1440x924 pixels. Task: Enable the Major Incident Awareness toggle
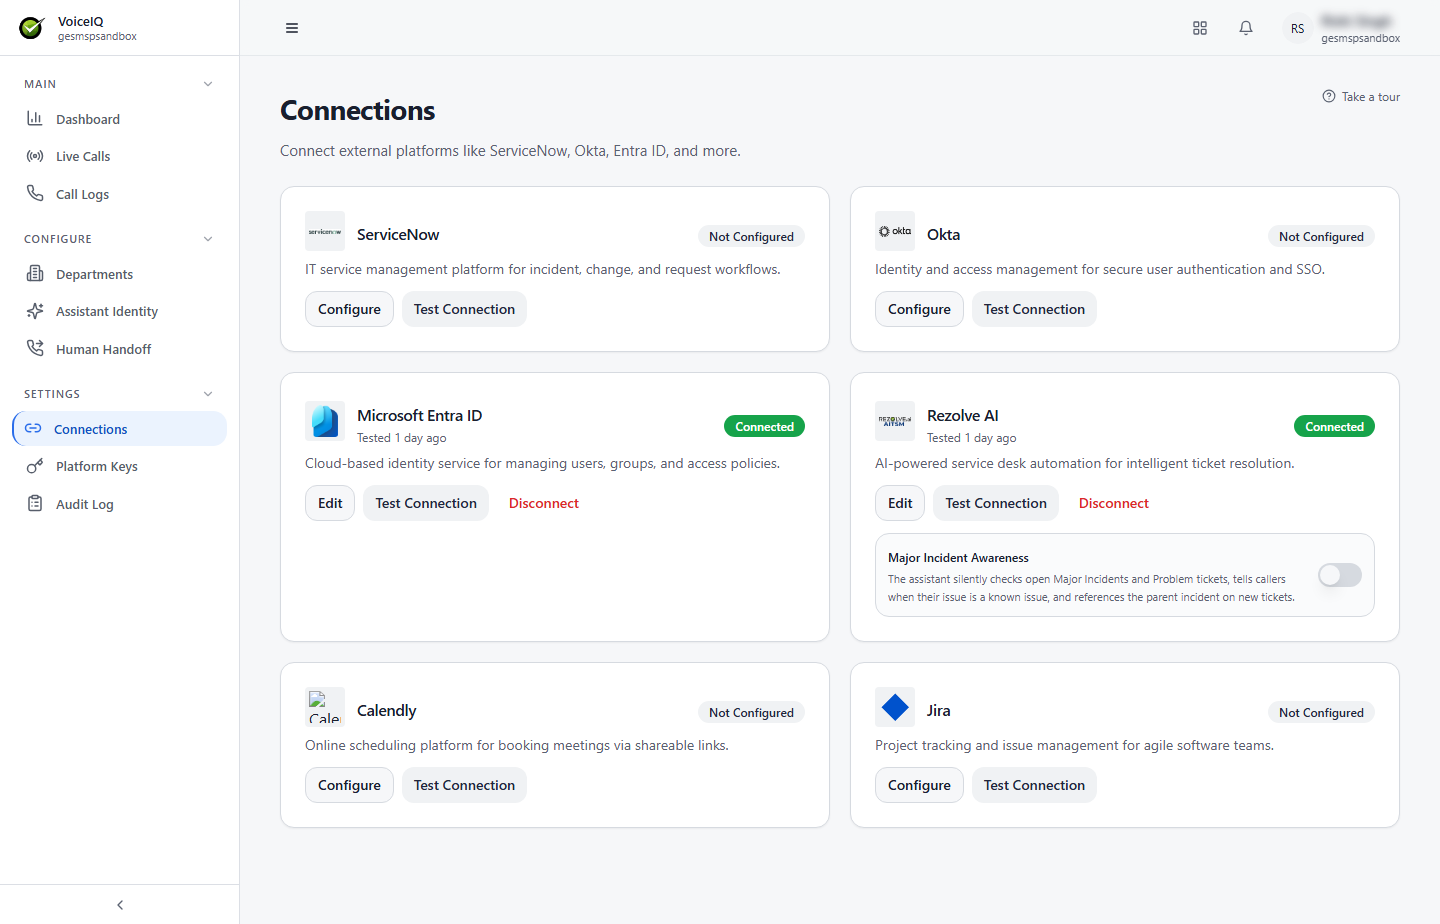[1340, 575]
